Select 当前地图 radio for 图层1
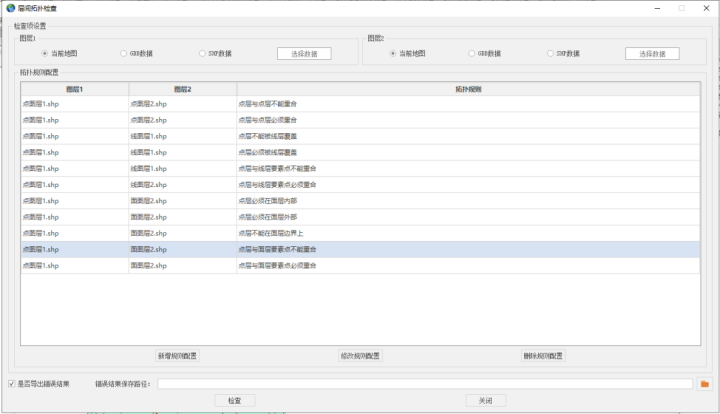The height and width of the screenshot is (414, 720). click(44, 53)
